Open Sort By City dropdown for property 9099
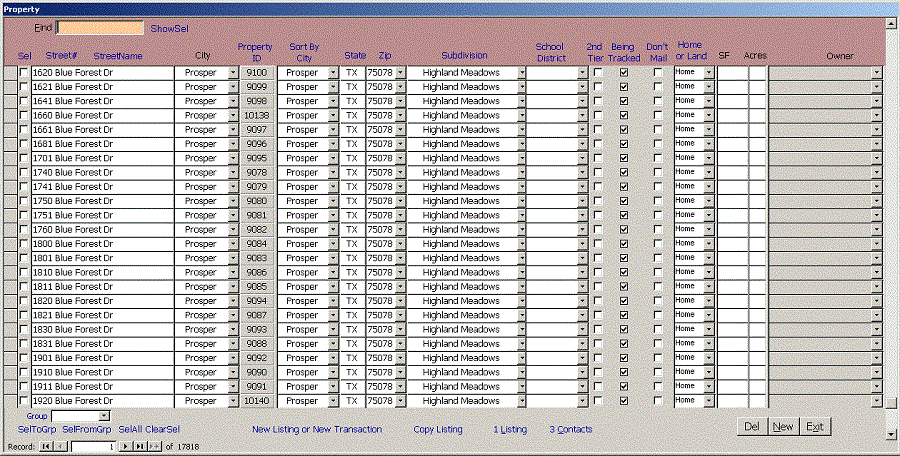 (333, 87)
